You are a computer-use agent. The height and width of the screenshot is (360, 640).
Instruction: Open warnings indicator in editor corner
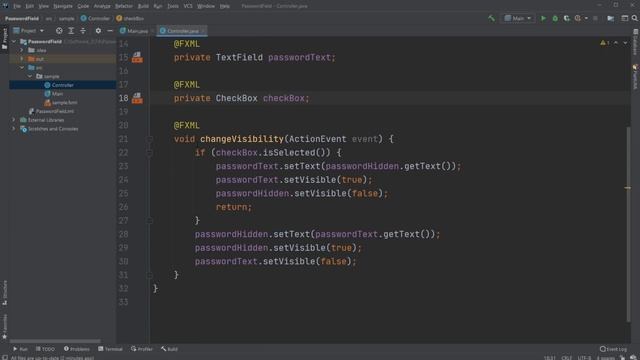[604, 42]
